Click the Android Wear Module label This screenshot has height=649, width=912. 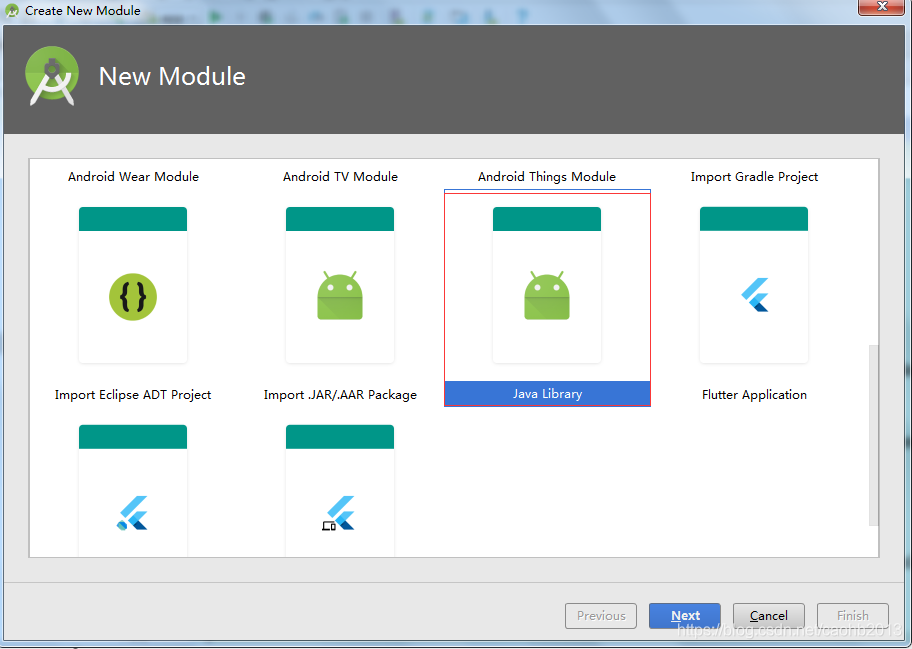click(x=133, y=177)
